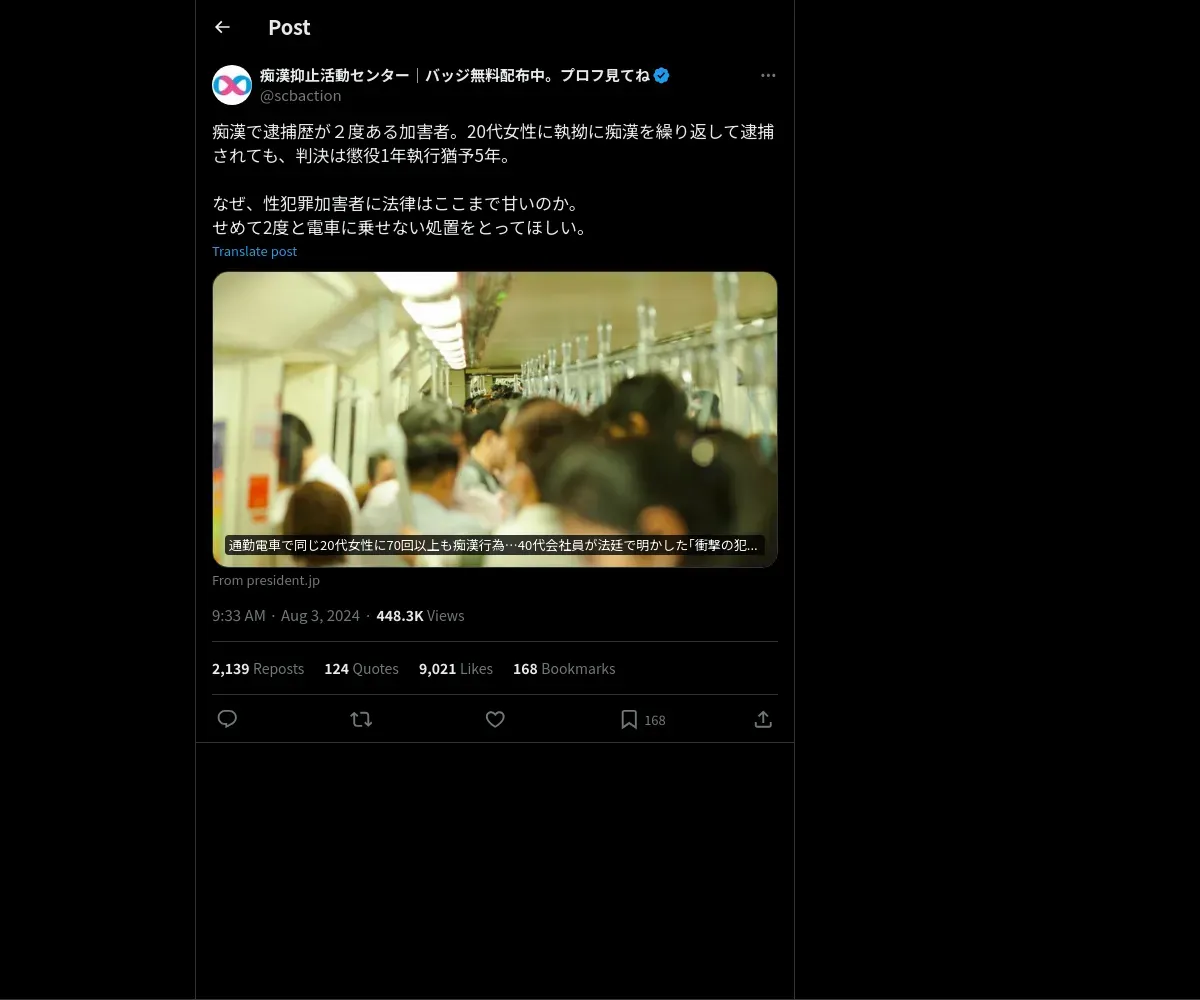Viewport: 1200px width, 1000px height.
Task: Open the account's profile avatar
Action: [x=232, y=85]
